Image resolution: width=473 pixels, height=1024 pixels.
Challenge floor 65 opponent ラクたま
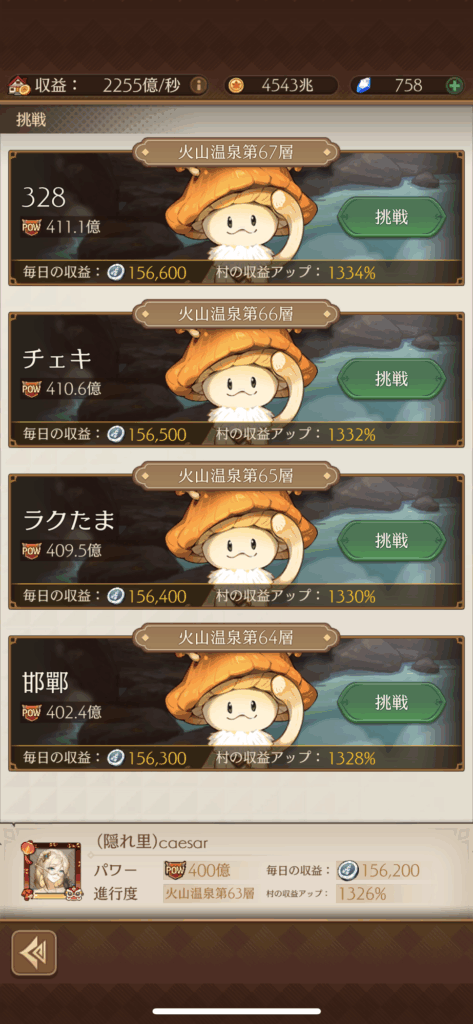[391, 541]
